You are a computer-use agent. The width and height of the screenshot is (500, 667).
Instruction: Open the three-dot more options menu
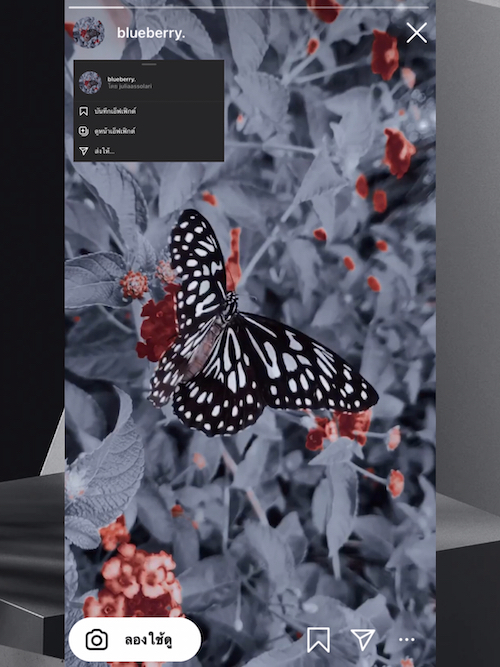406,639
